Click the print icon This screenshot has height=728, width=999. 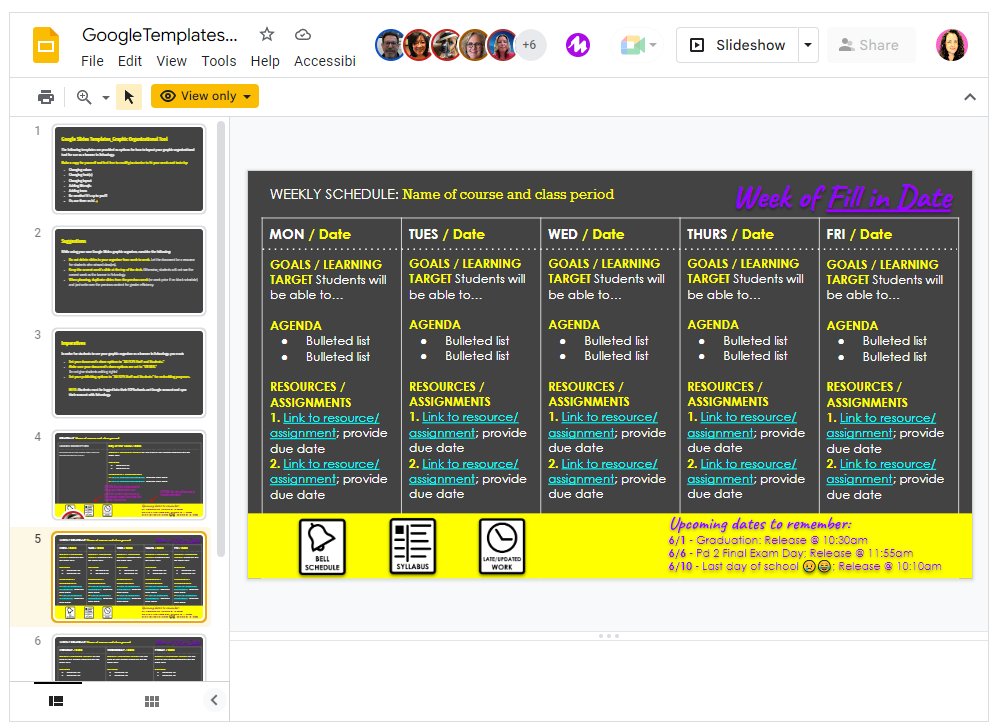(x=46, y=97)
